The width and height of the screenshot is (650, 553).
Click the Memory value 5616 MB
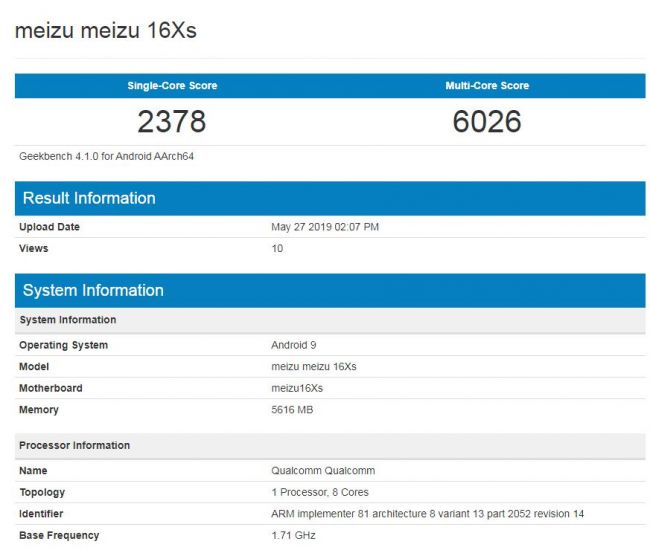(298, 410)
